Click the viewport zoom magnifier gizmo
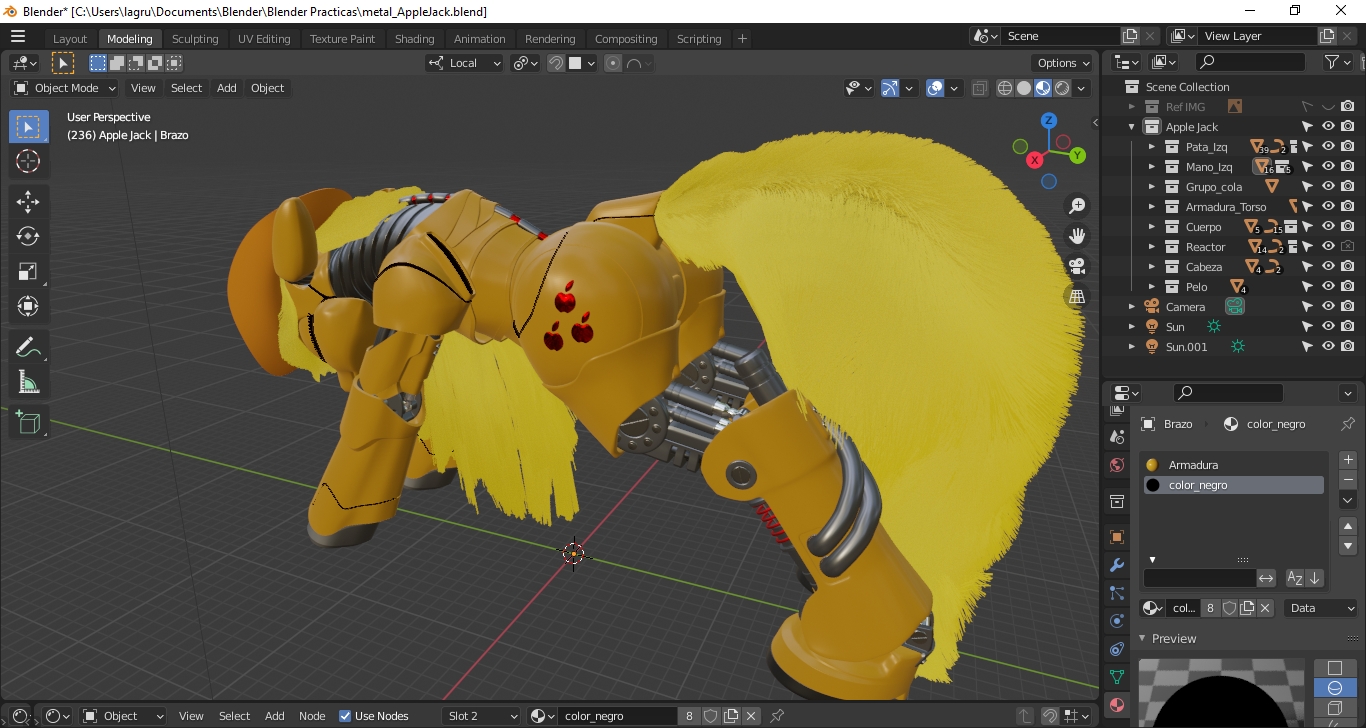 (1077, 206)
